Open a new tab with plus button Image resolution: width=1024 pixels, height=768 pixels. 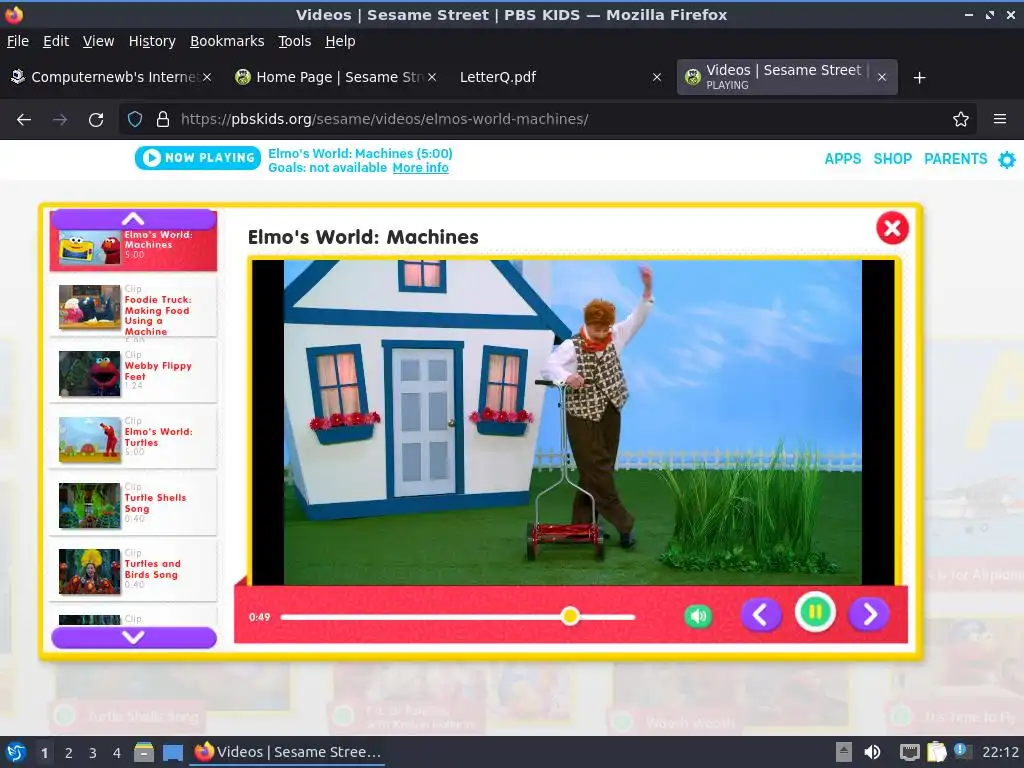pos(920,78)
